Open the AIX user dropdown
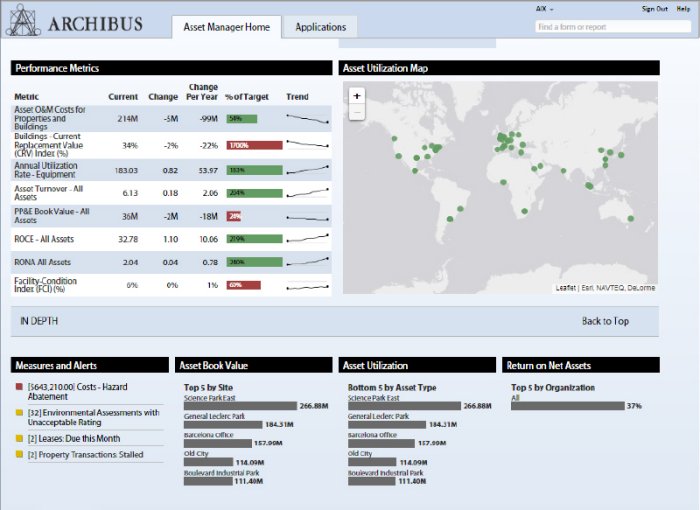700x510 pixels. click(545, 8)
